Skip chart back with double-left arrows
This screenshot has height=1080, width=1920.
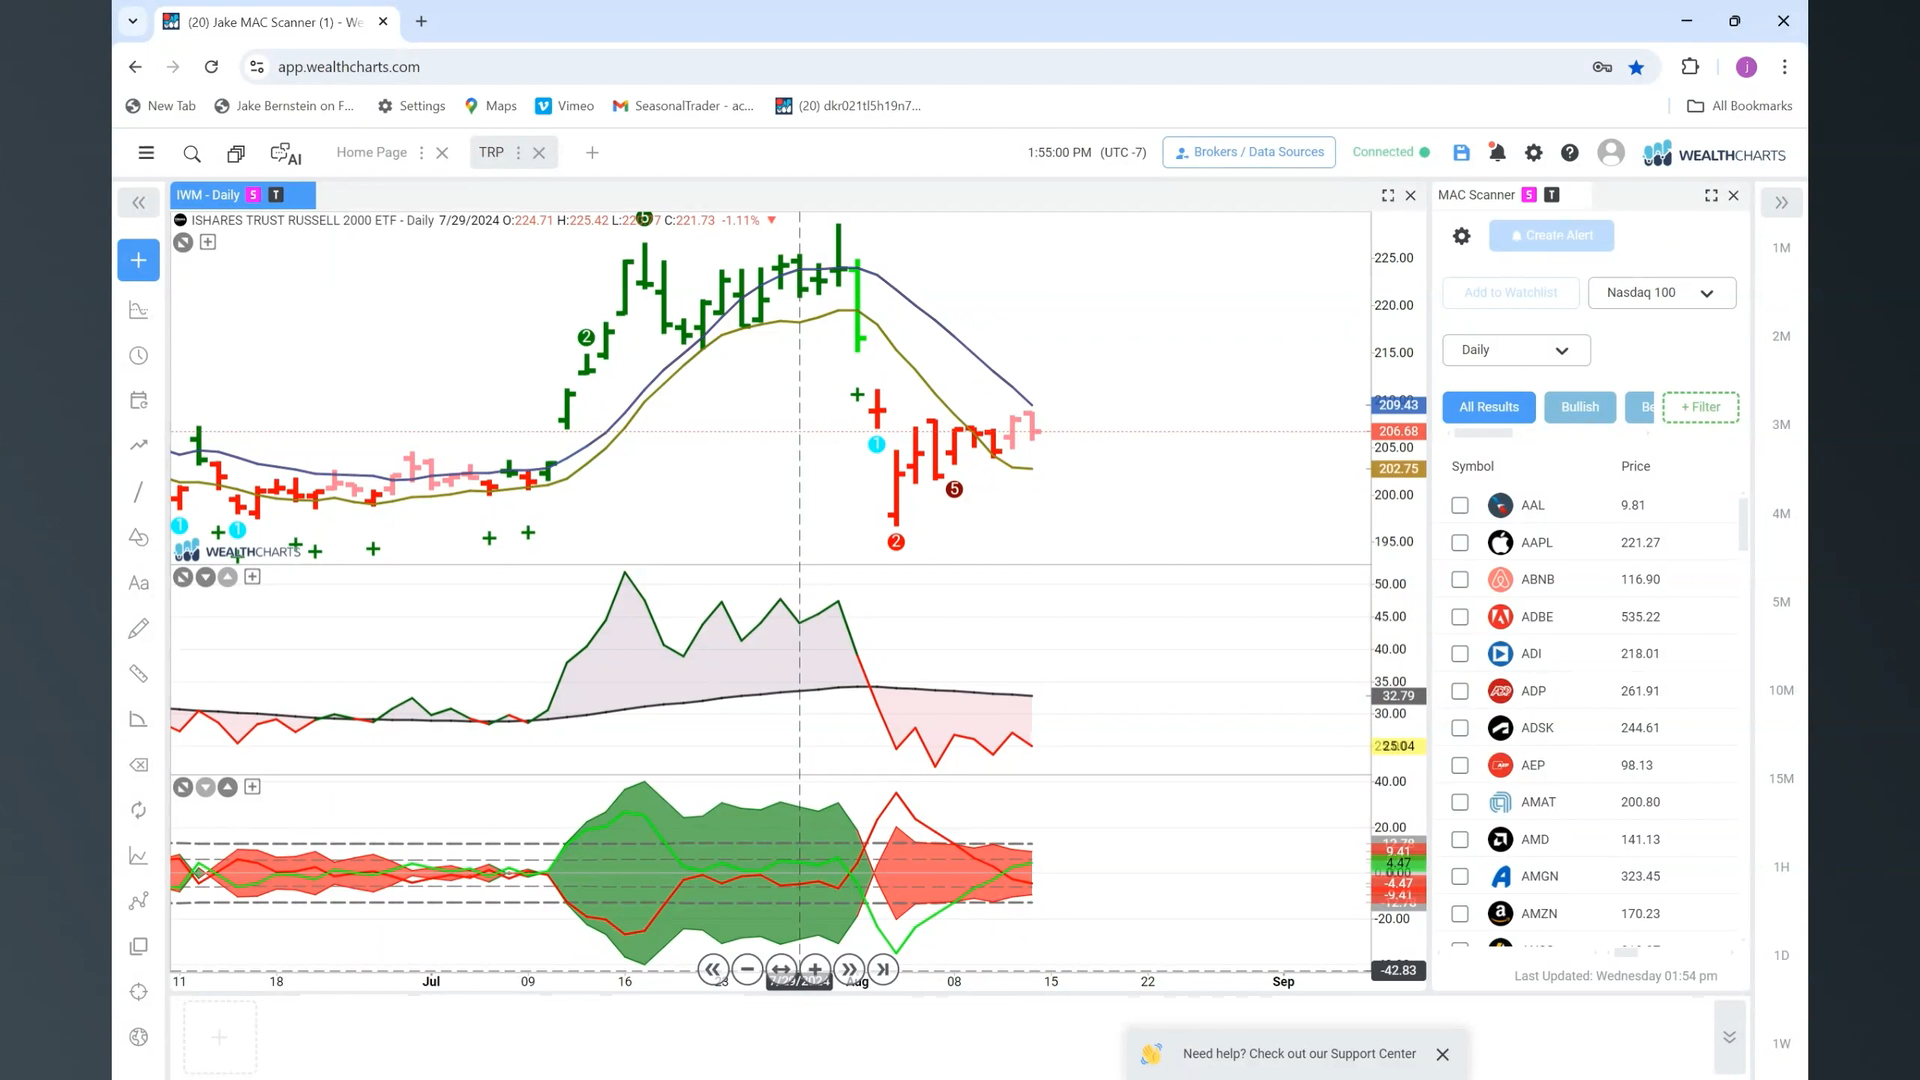click(713, 969)
